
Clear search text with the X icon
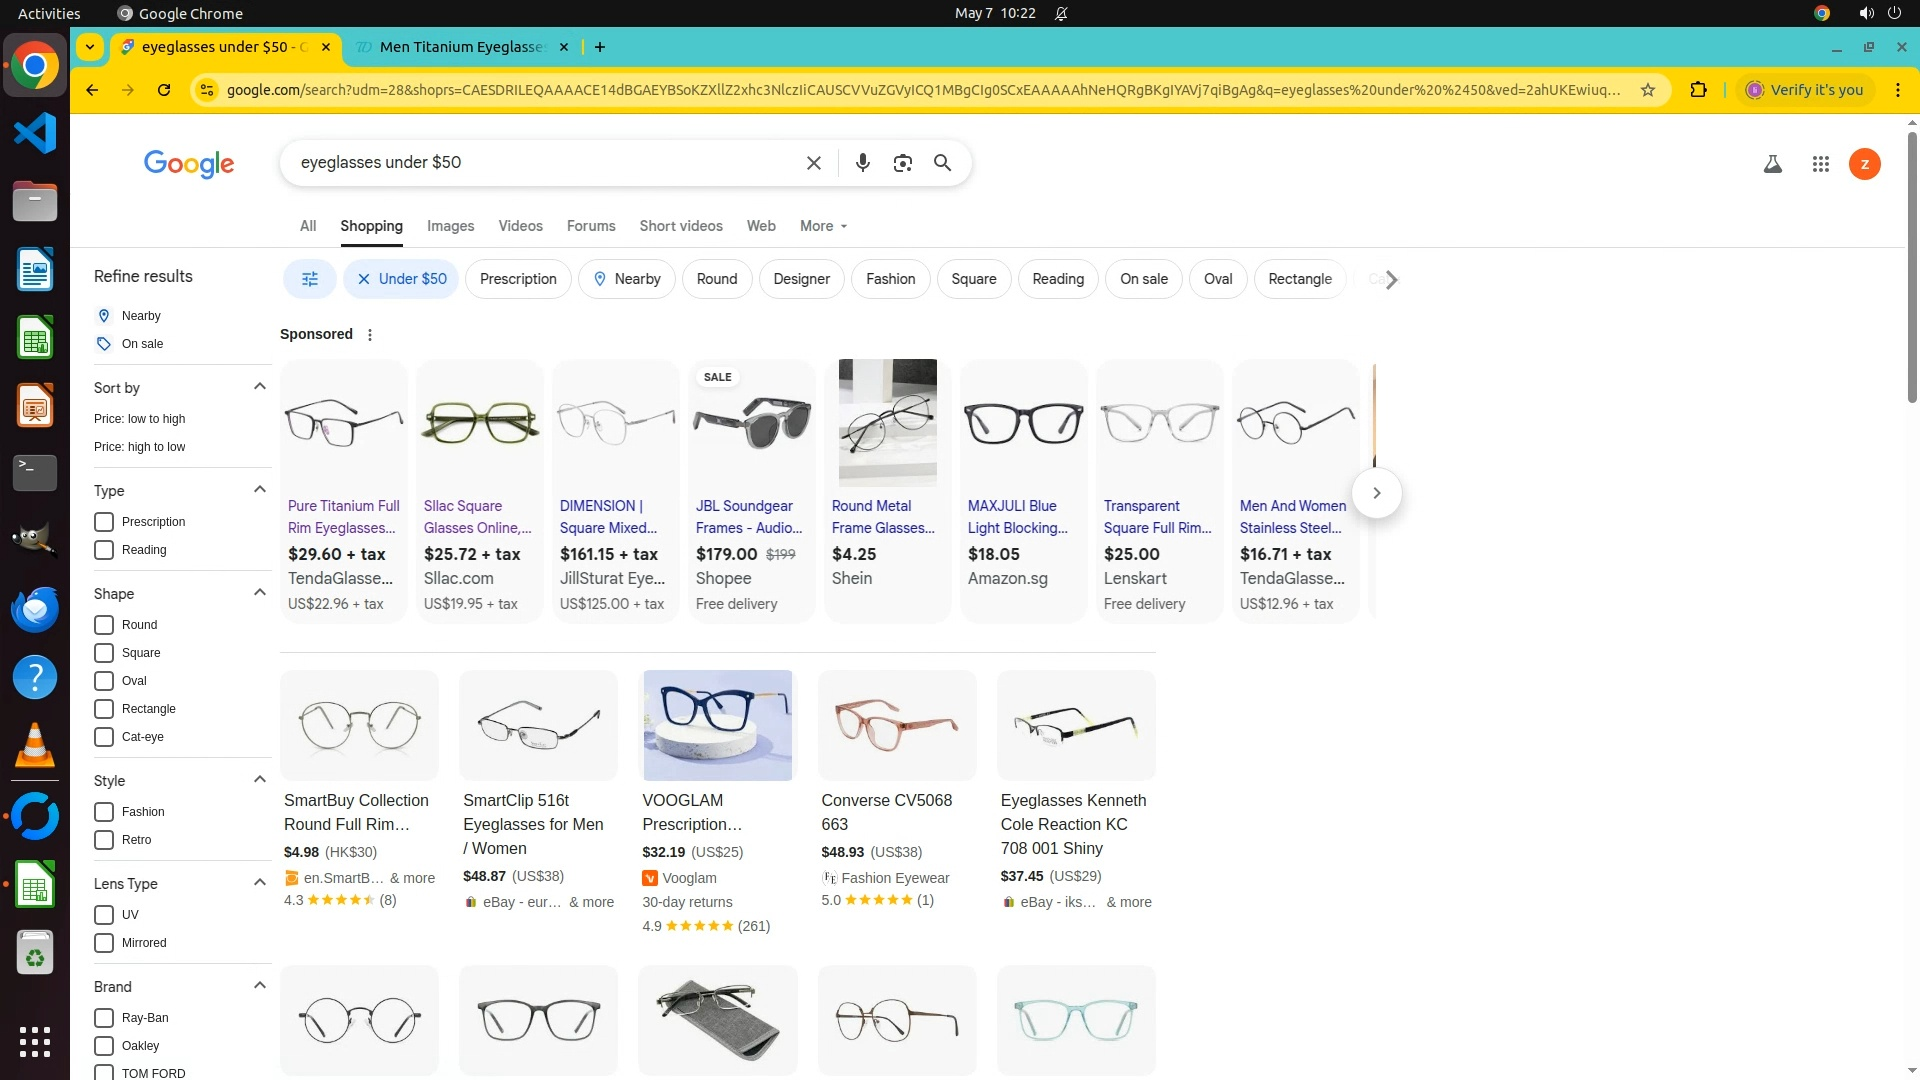click(x=813, y=163)
